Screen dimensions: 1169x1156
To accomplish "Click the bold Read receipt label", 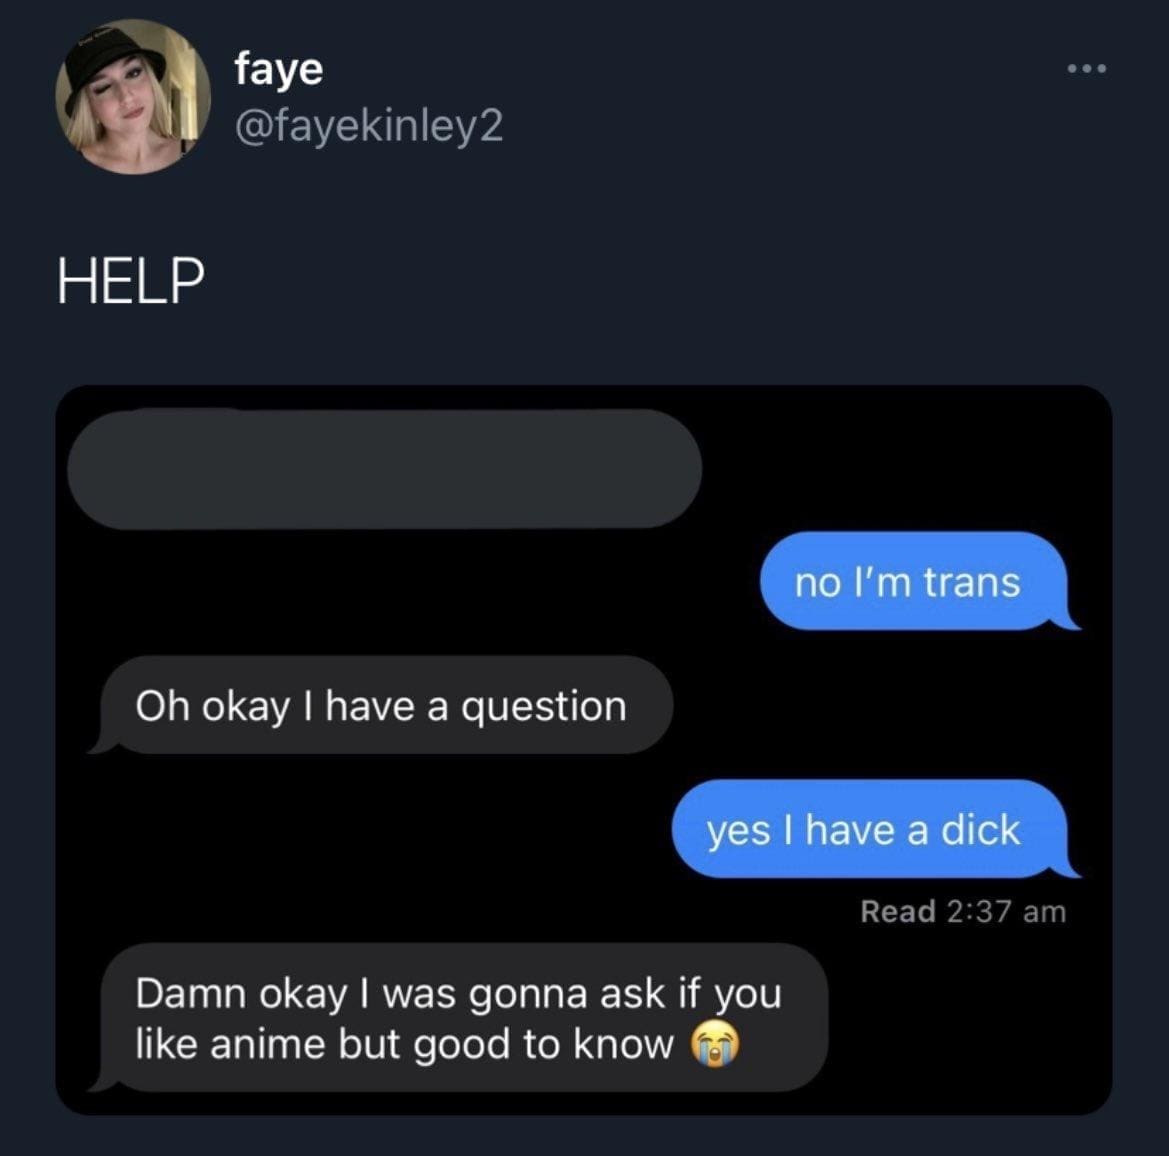I will 897,911.
